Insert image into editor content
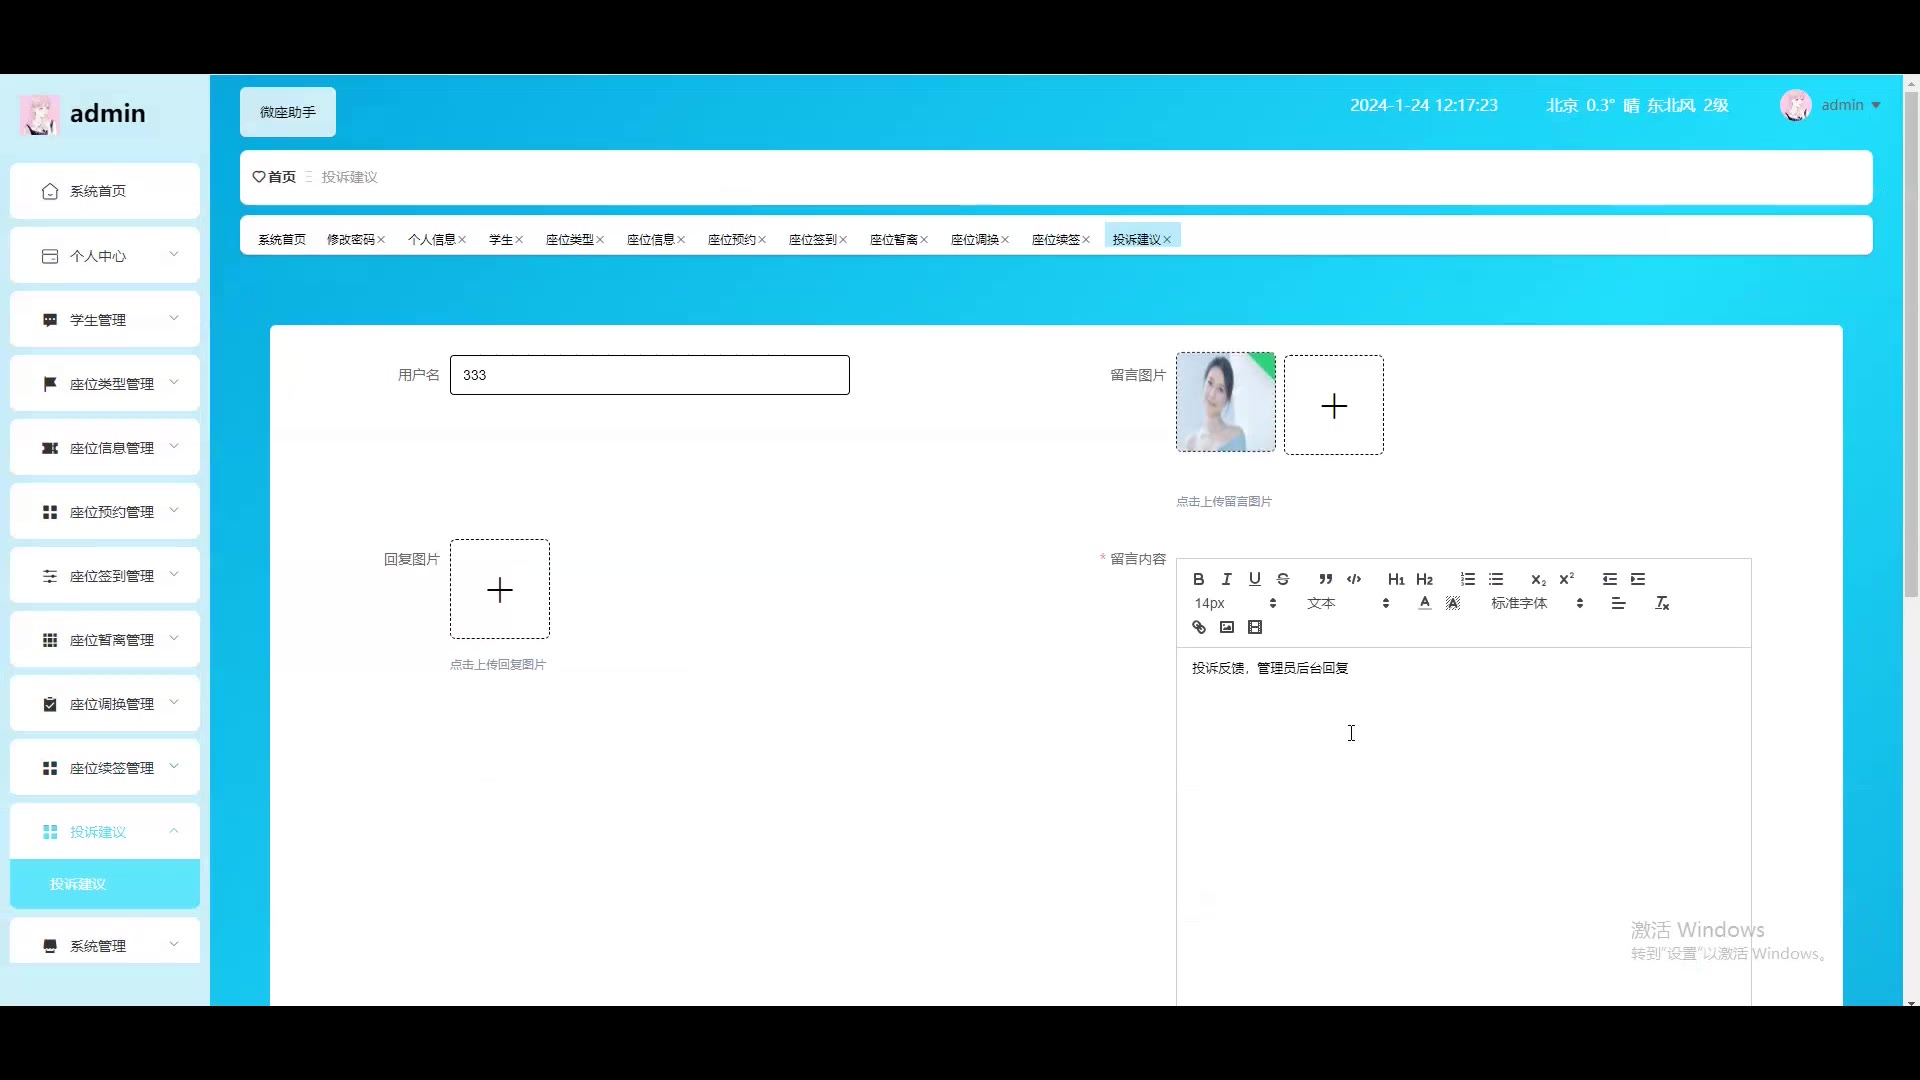 click(1226, 627)
